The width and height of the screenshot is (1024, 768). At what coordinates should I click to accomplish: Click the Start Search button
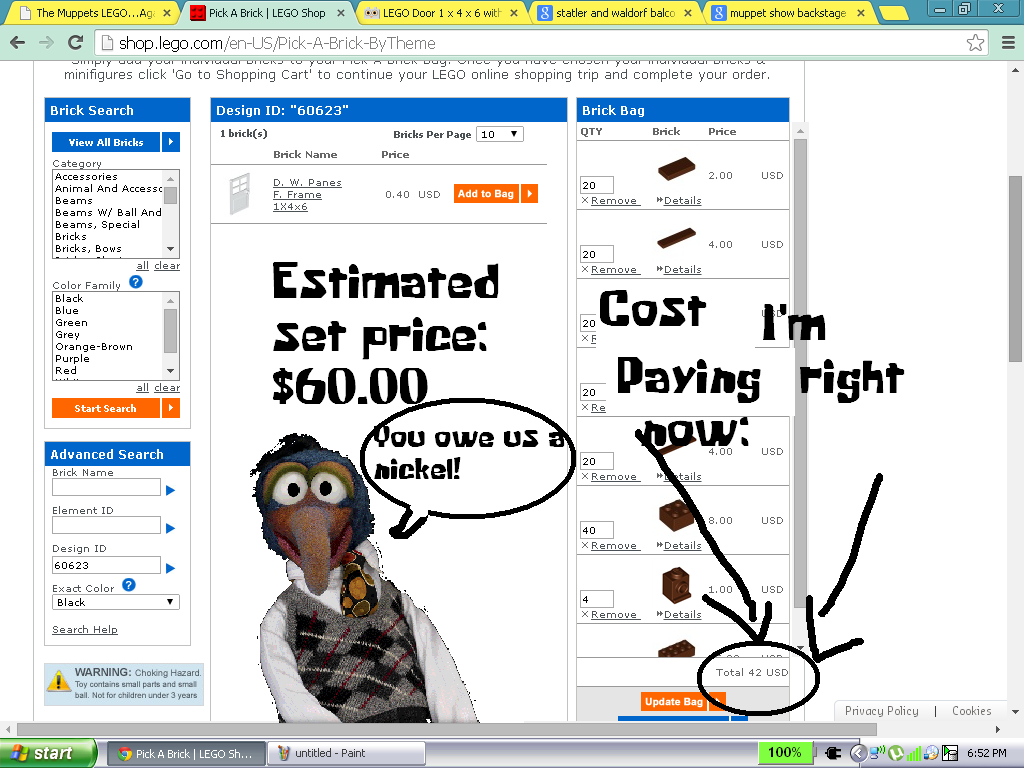(x=106, y=408)
